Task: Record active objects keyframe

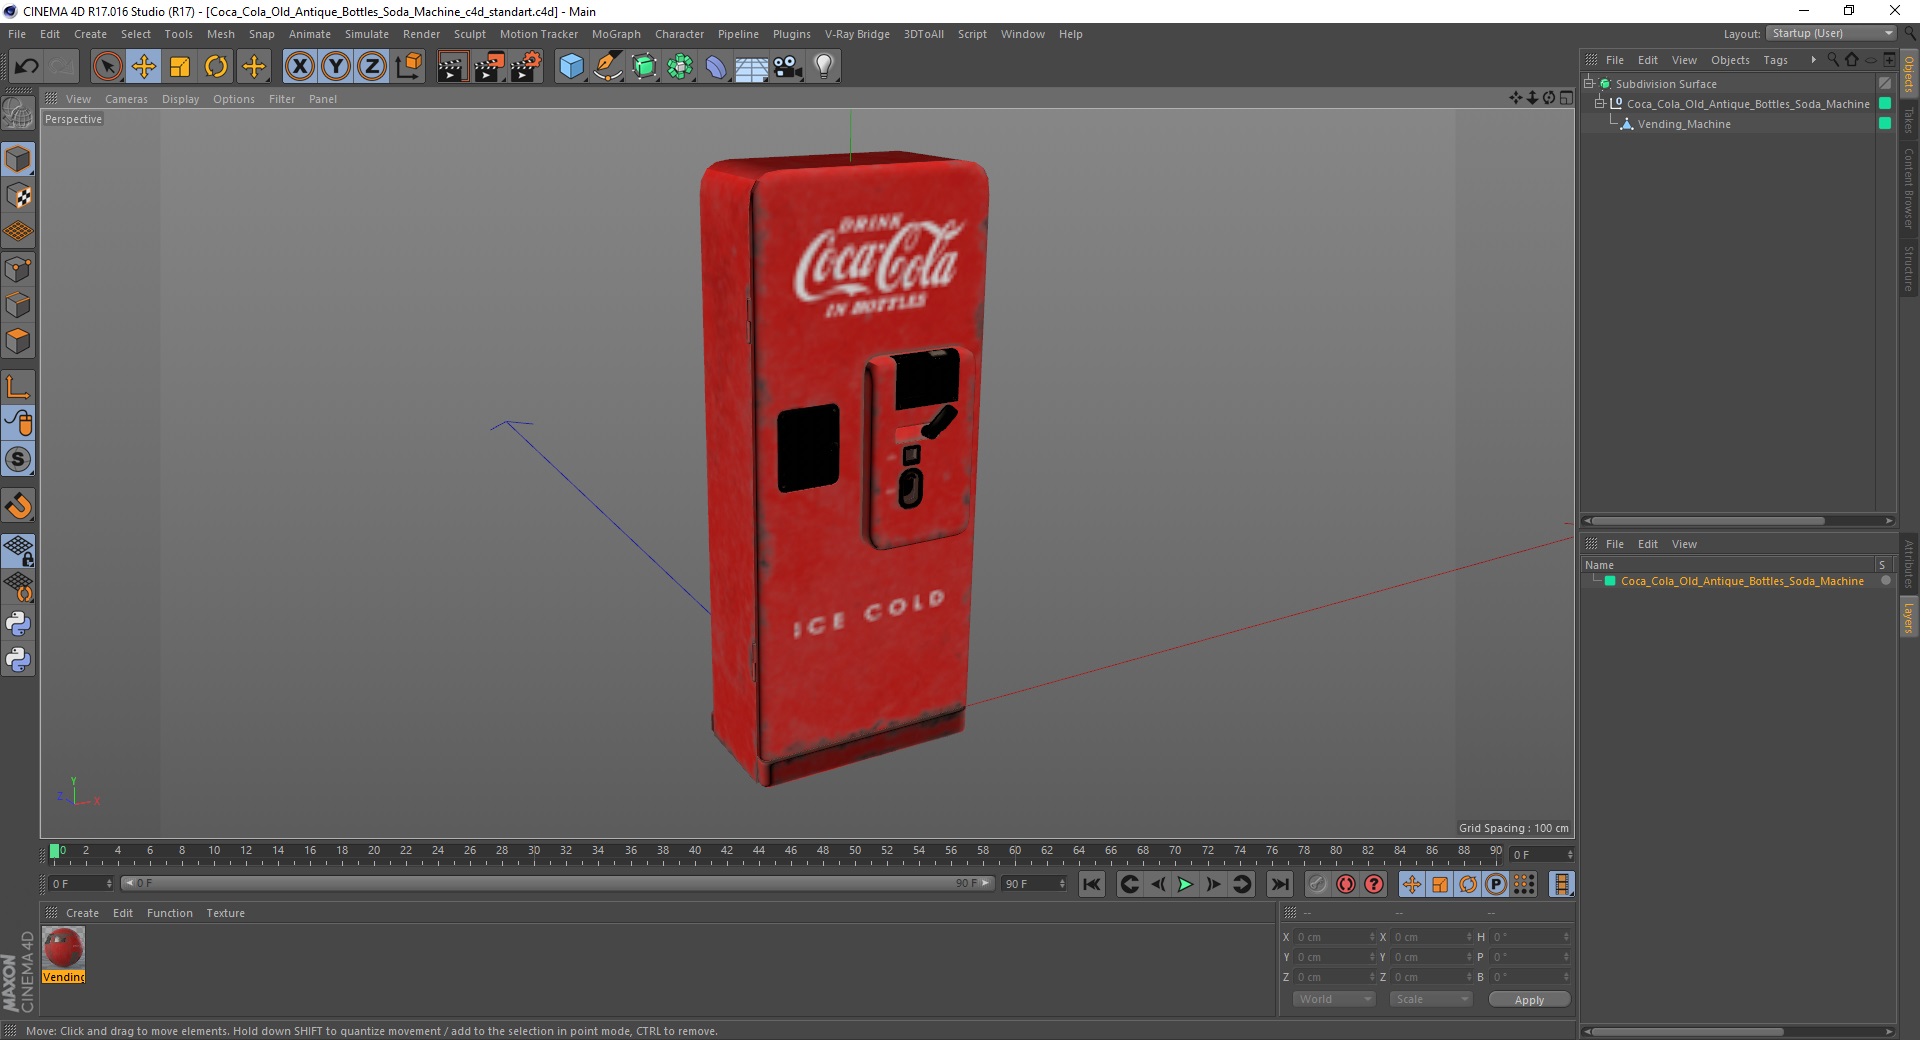Action: [1318, 884]
